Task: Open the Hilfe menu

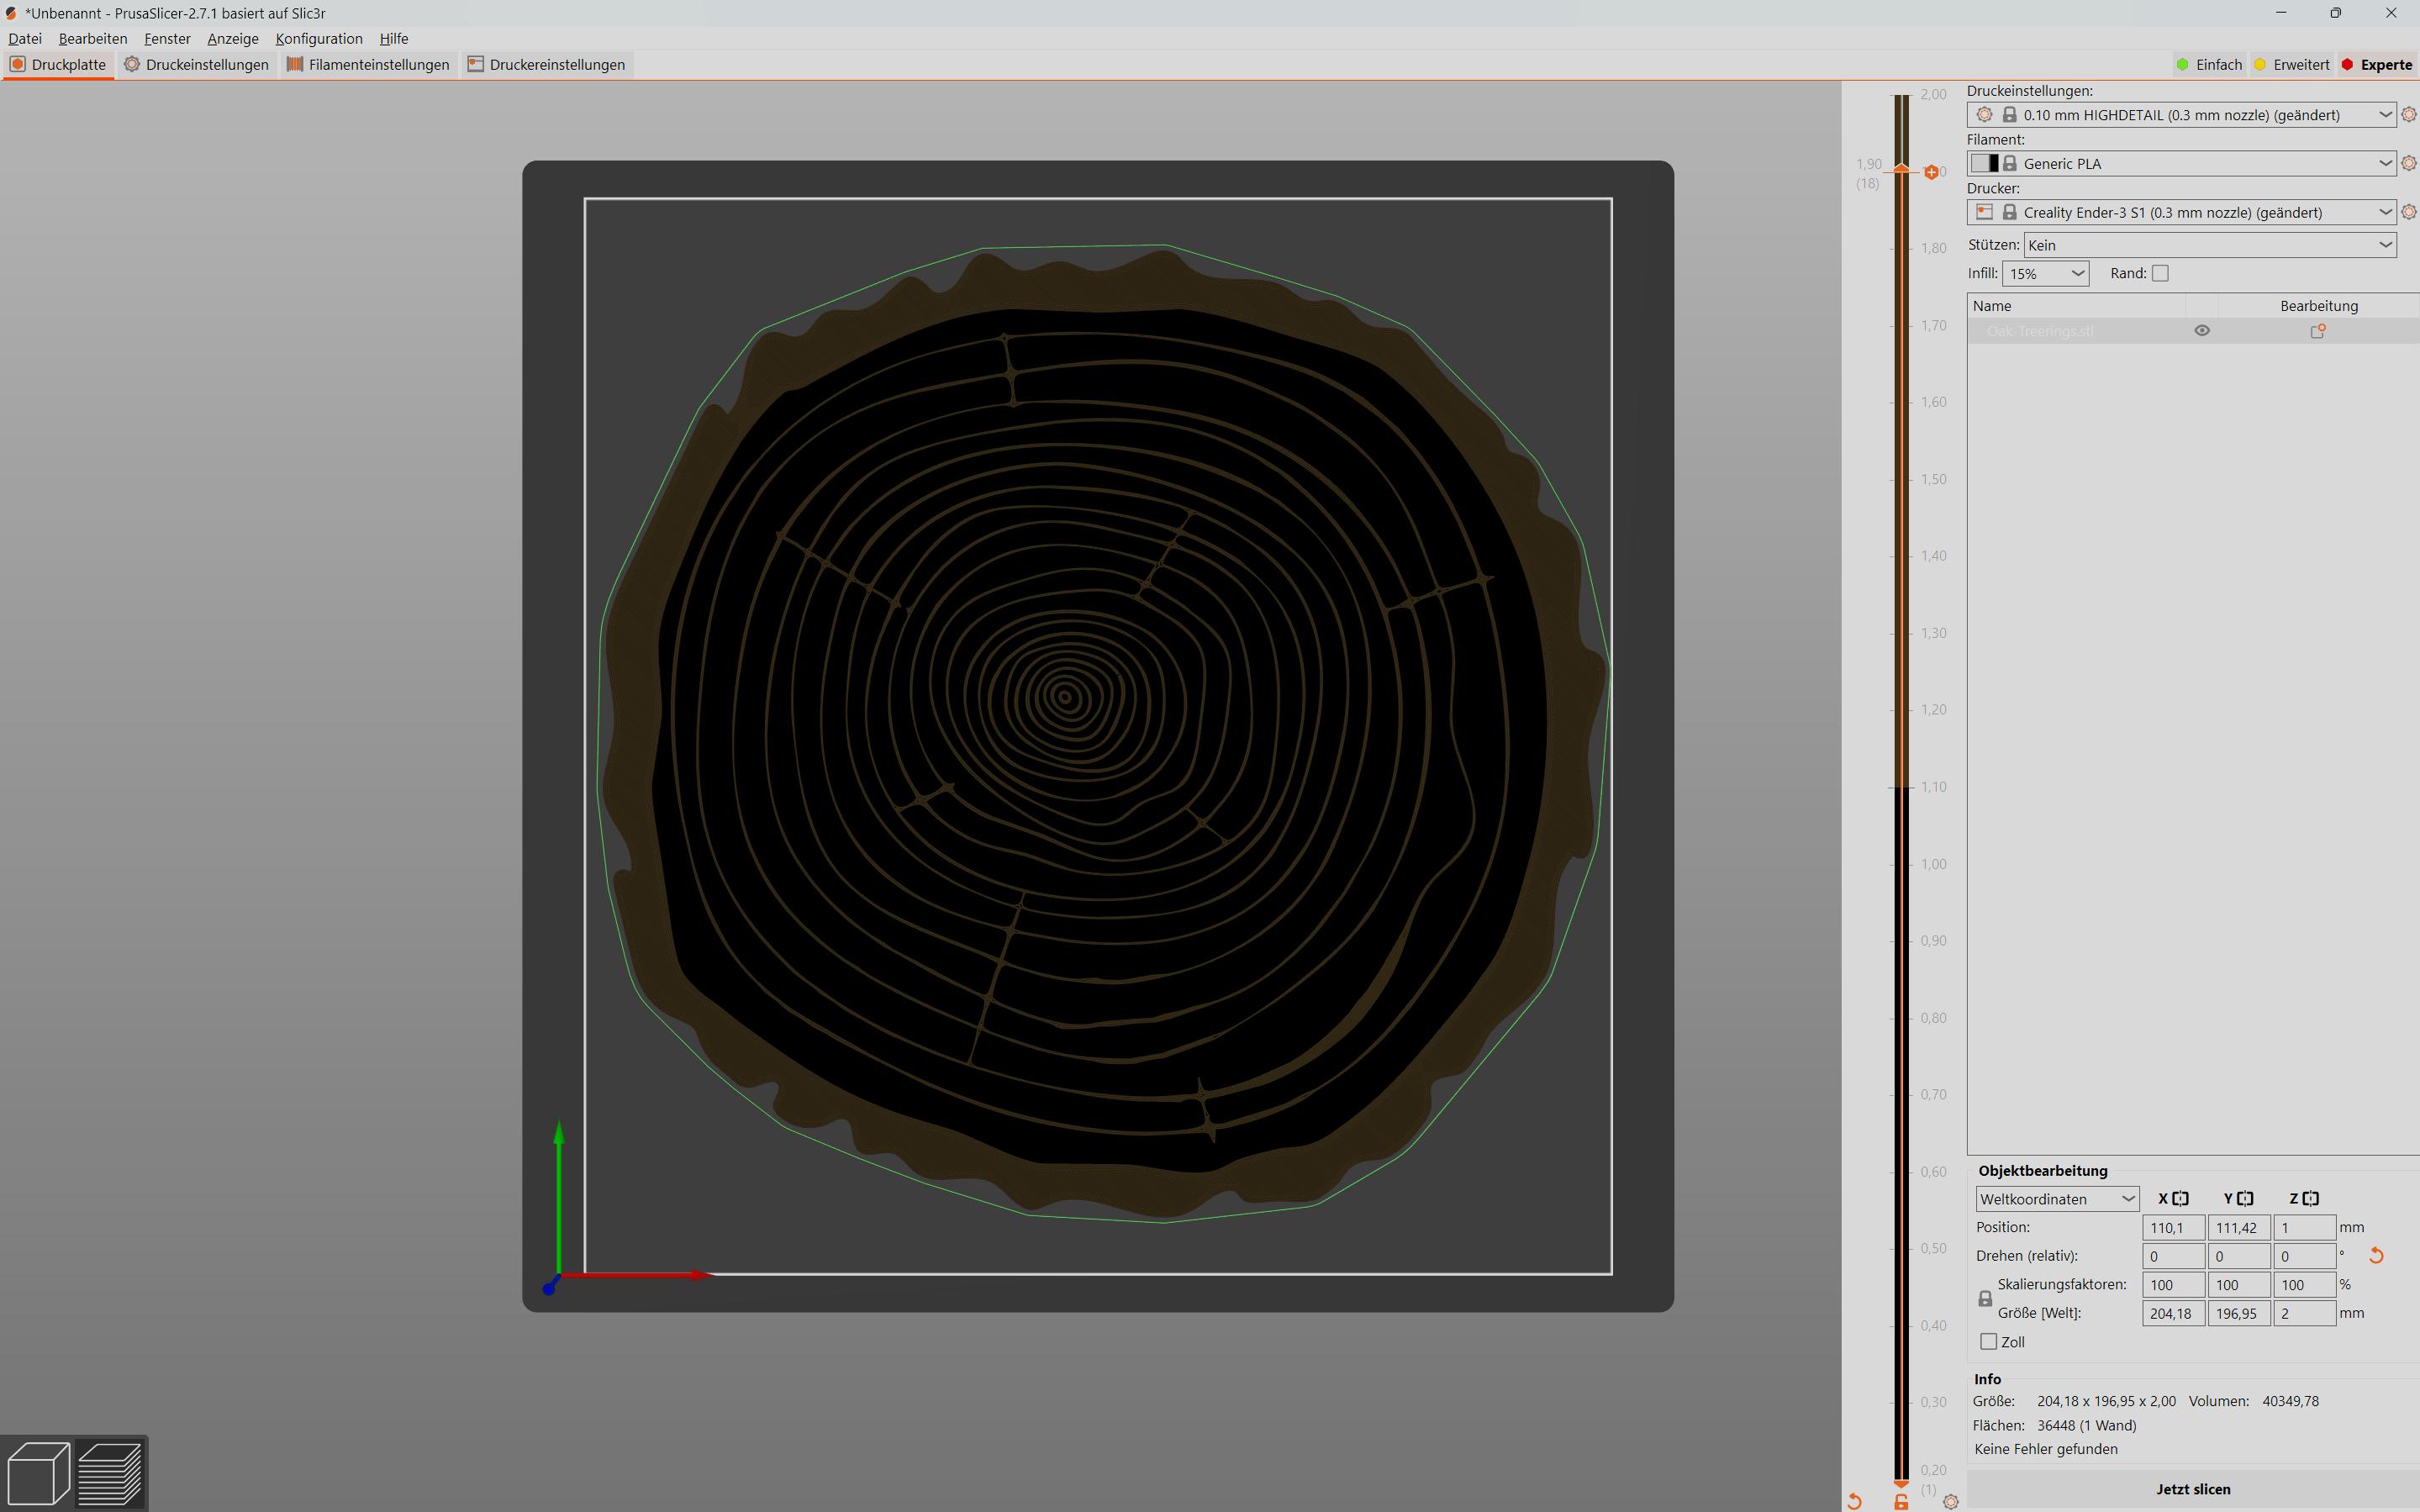Action: tap(394, 39)
